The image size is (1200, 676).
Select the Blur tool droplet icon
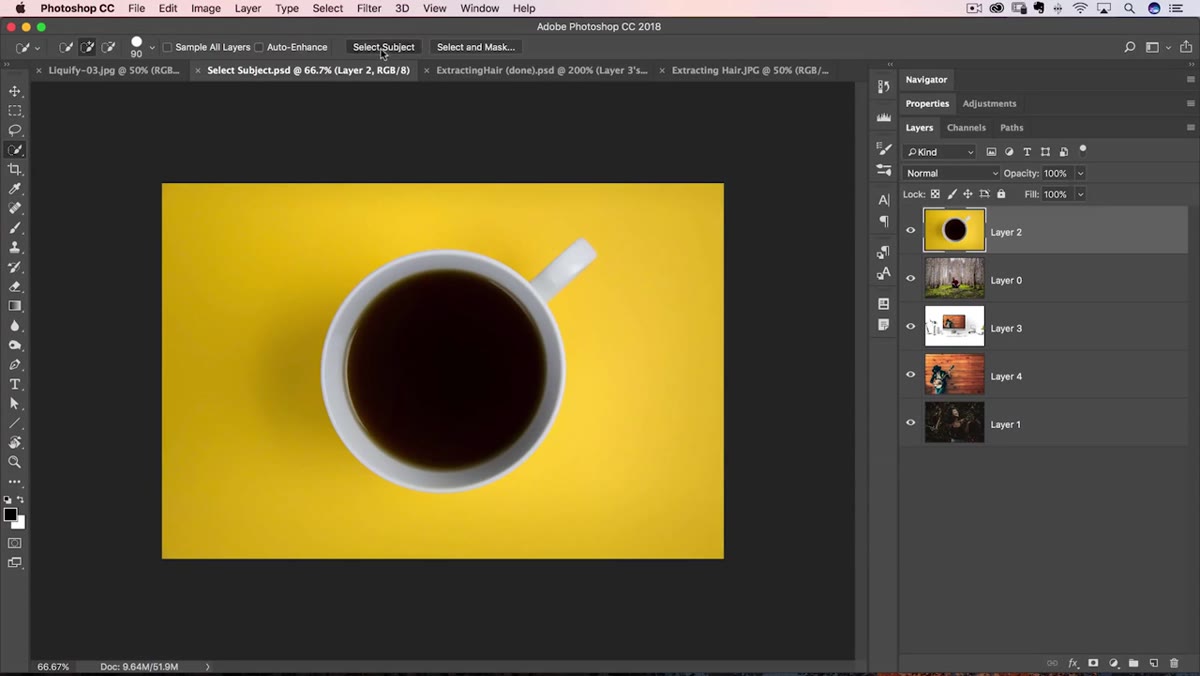point(15,325)
